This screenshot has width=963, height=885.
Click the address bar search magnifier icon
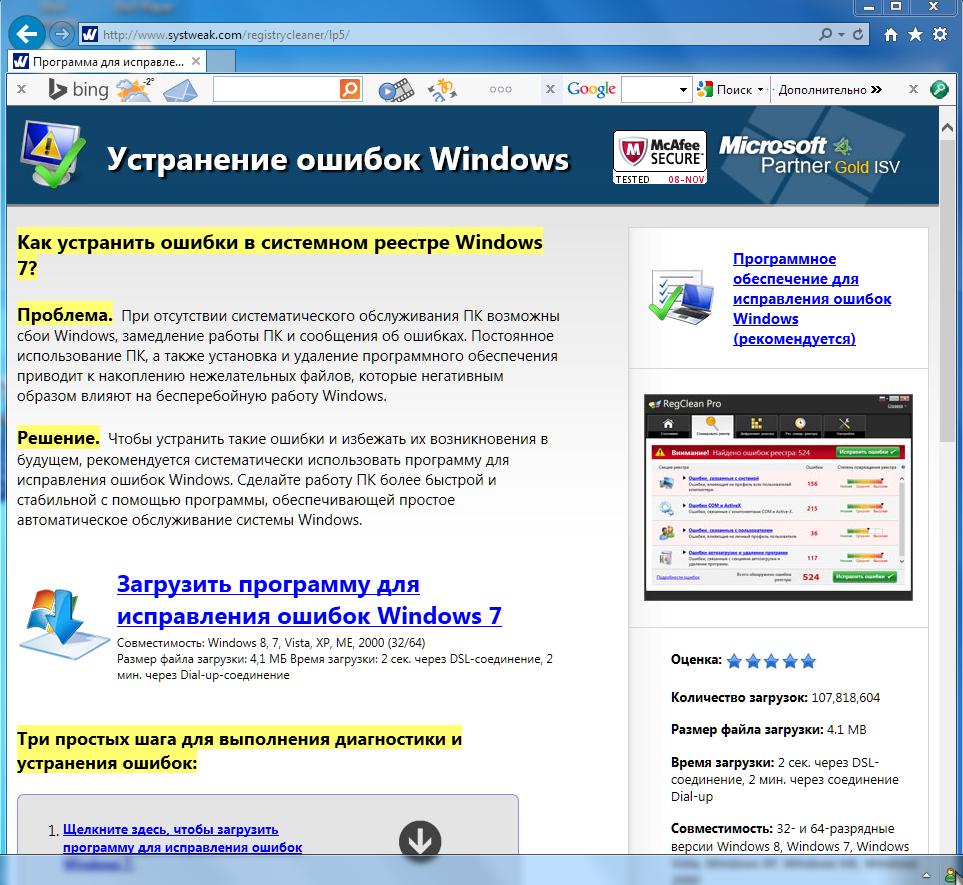point(825,34)
